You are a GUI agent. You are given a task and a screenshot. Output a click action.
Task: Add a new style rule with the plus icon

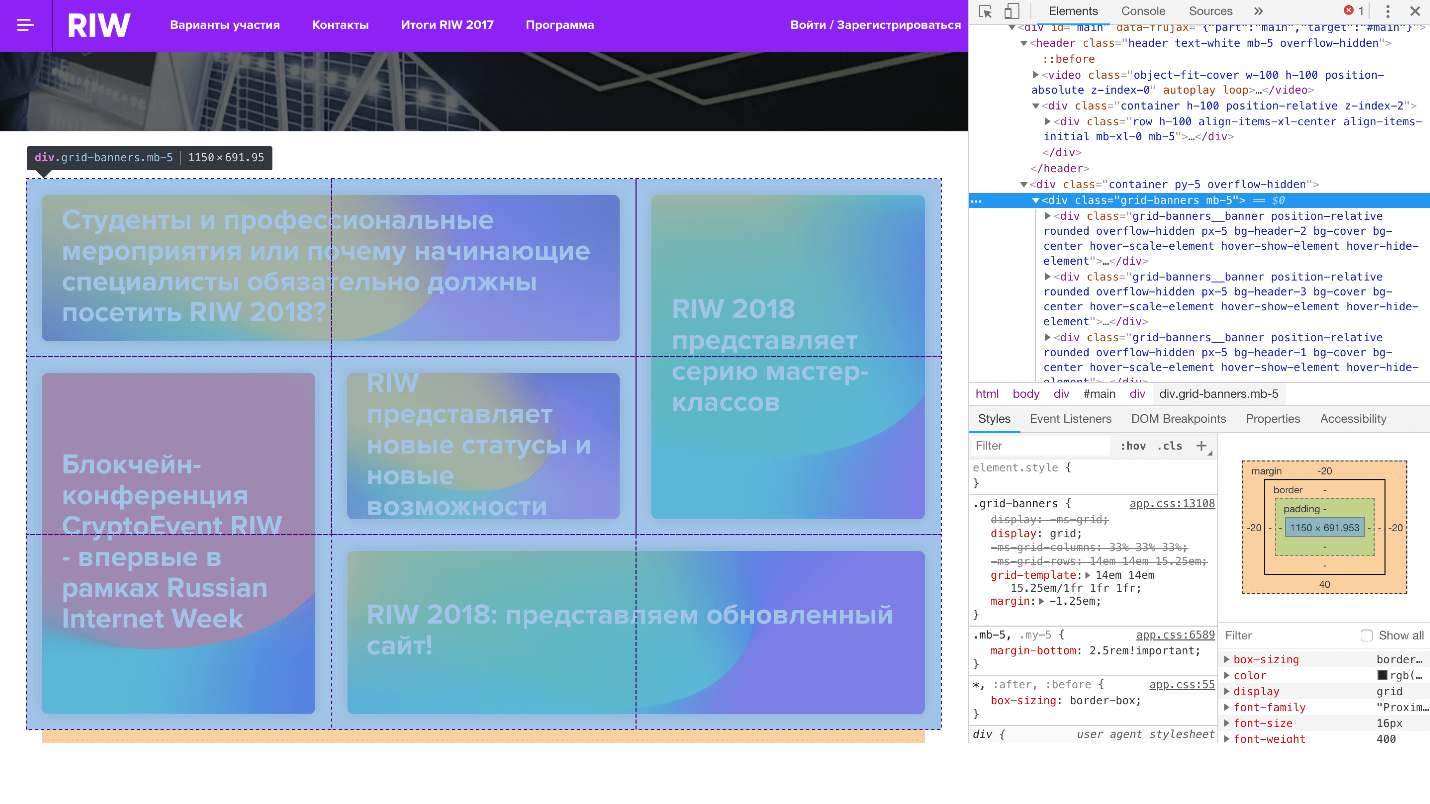click(x=1201, y=445)
